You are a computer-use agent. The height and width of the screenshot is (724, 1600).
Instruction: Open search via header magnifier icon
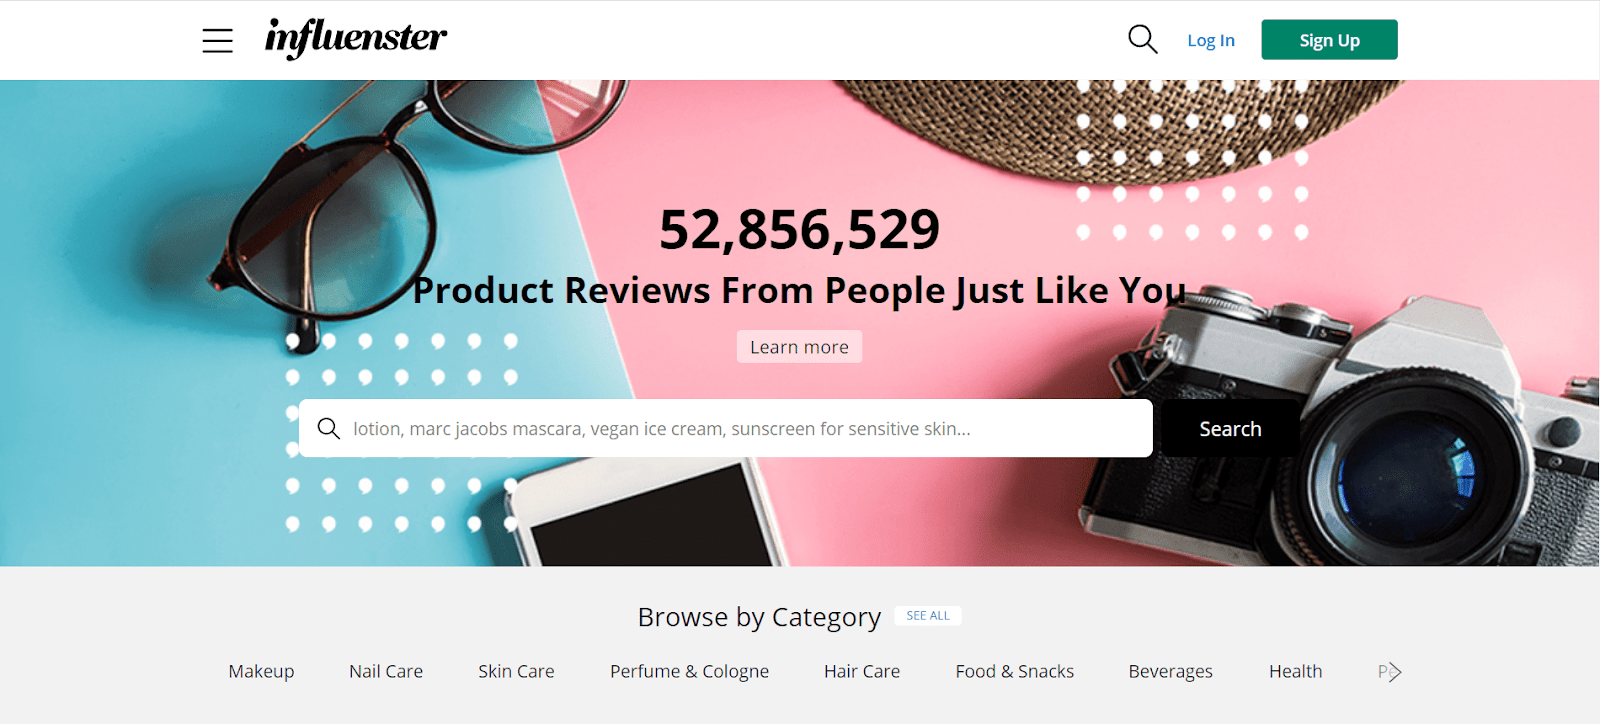(1142, 39)
